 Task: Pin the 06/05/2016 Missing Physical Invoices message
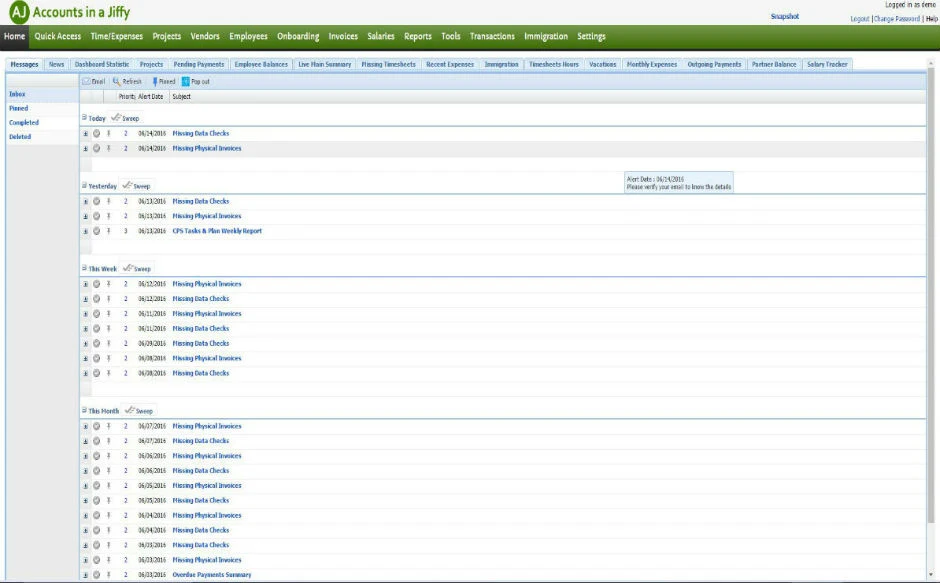pos(109,486)
